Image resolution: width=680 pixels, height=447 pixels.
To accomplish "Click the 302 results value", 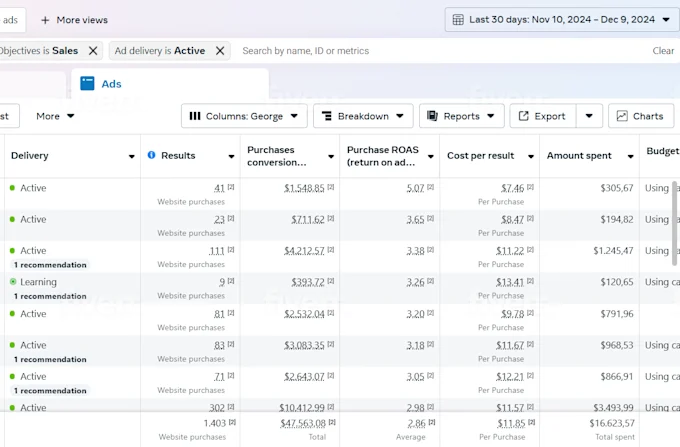I will (217, 408).
